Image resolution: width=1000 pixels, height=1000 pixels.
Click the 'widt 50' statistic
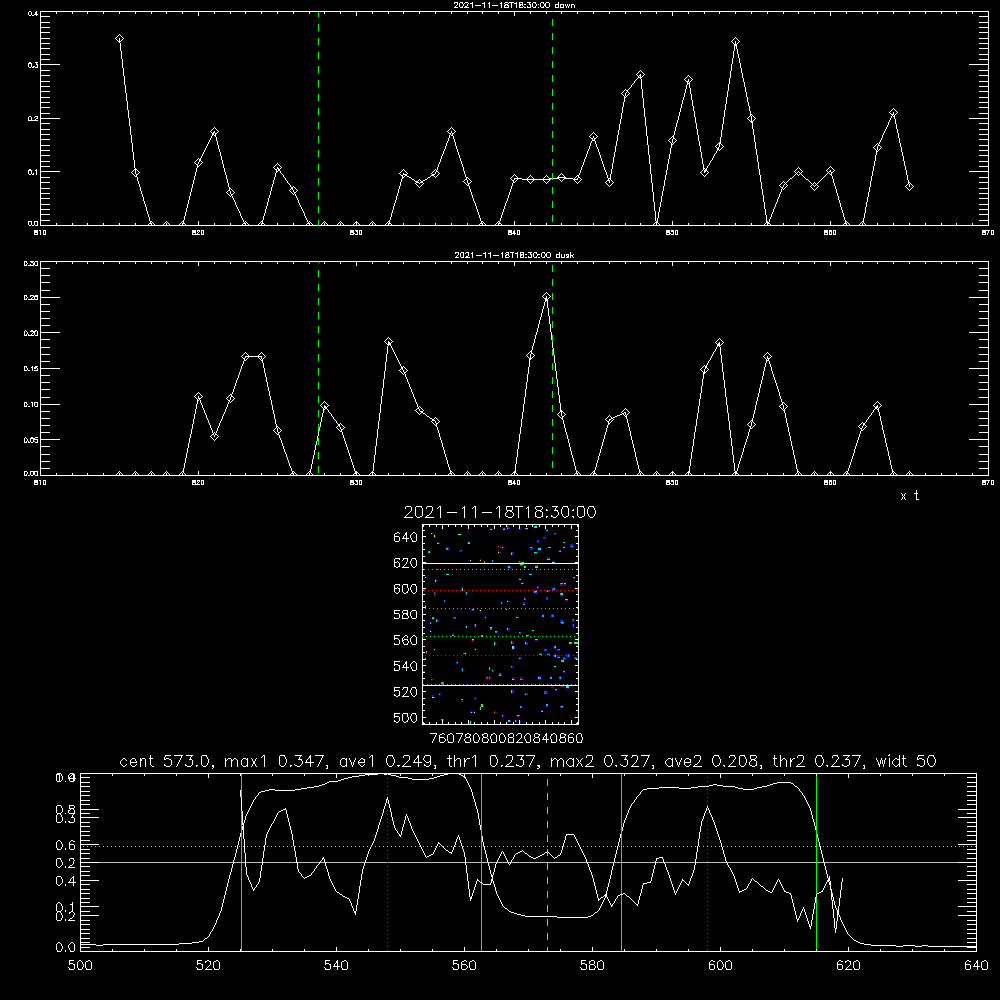pyautogui.click(x=906, y=761)
